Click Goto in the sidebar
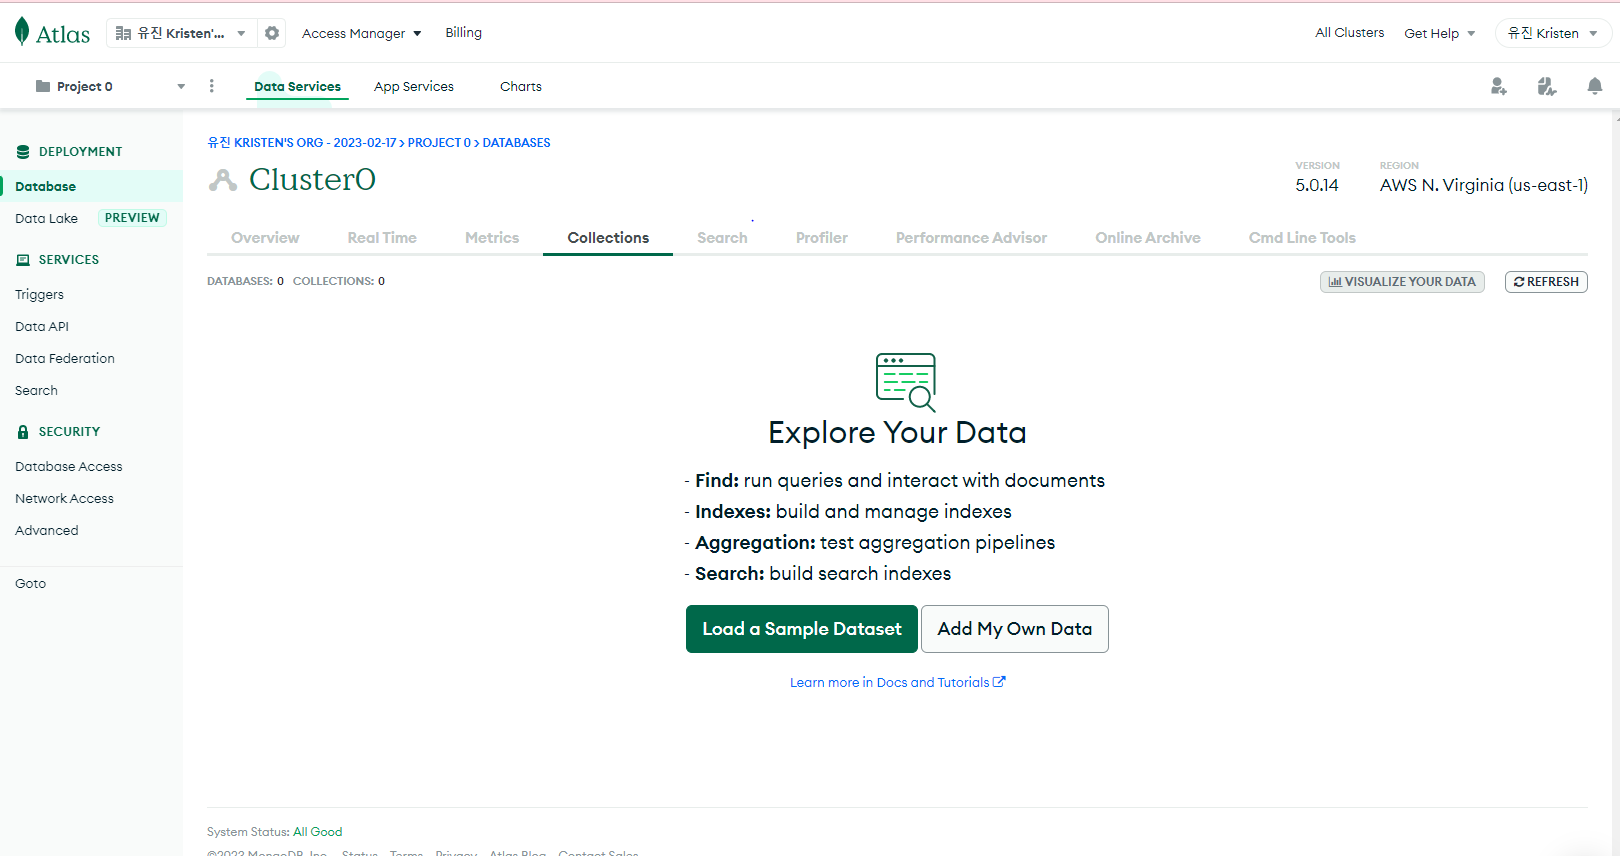 [30, 583]
